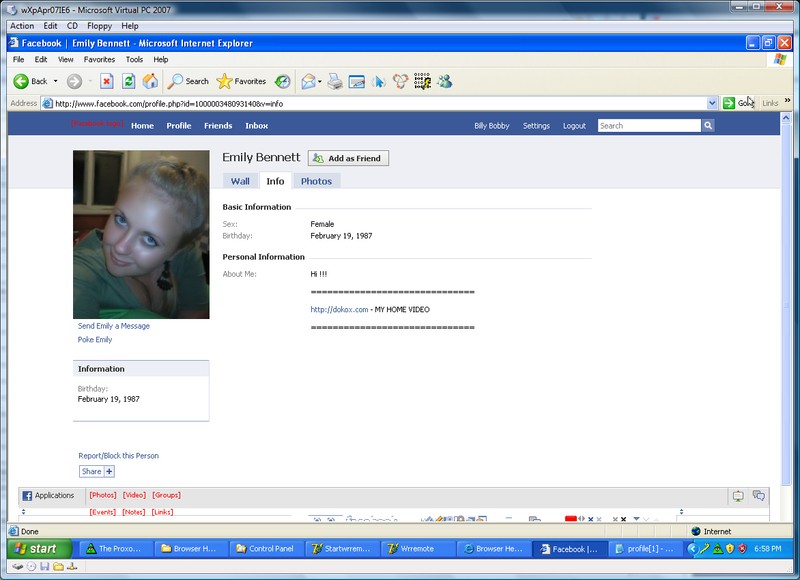
Task: Click the Add as Friend button
Action: click(348, 158)
